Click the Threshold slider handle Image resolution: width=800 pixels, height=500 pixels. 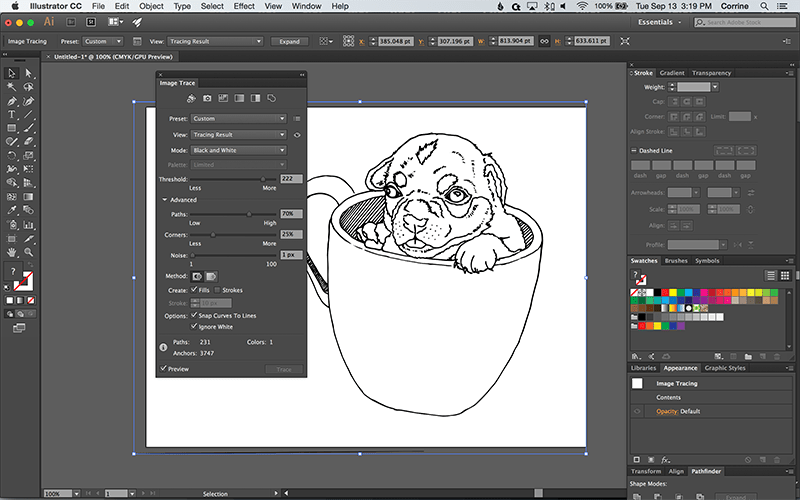(263, 179)
